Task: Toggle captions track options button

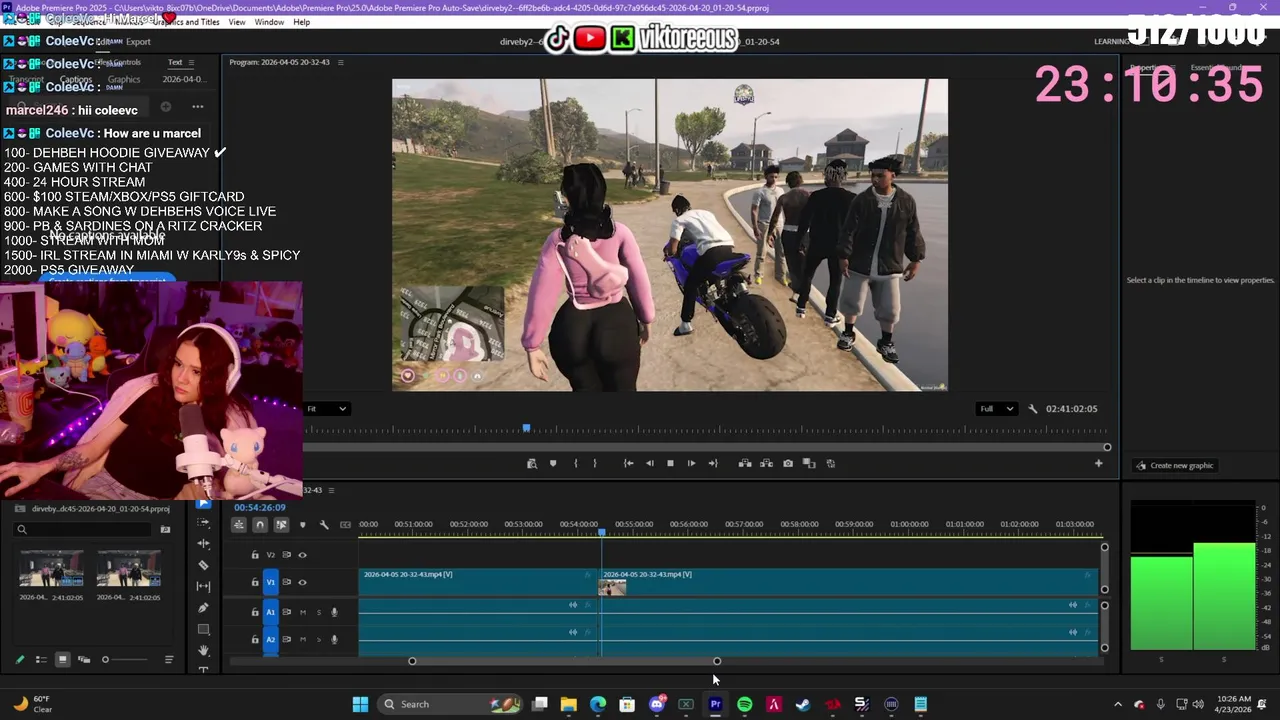Action: [x=346, y=524]
